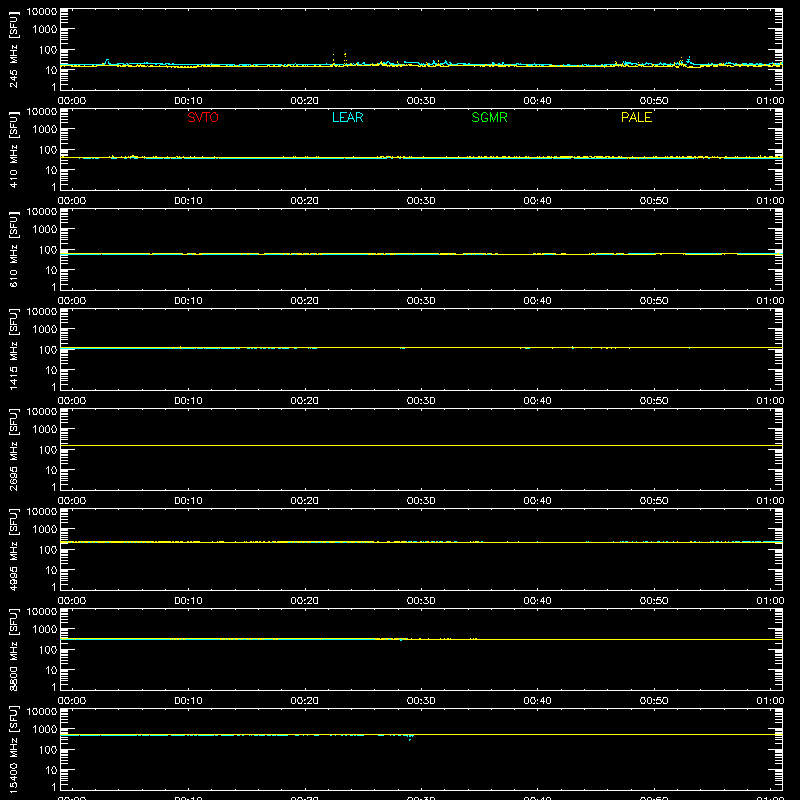Click the 10000 tick of the 245 MHz plot
This screenshot has width=800, height=800.
[x=42, y=12]
